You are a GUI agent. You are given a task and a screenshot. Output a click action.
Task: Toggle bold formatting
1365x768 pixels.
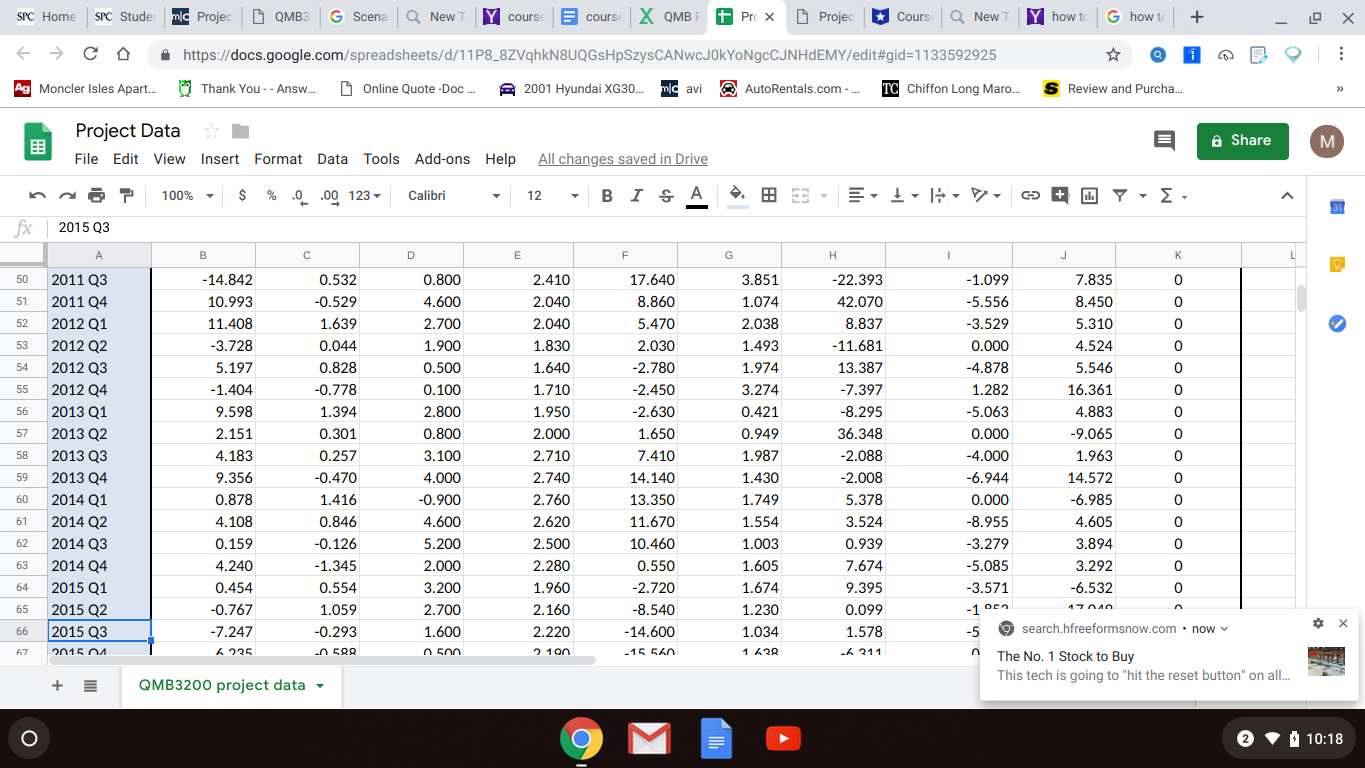pyautogui.click(x=607, y=196)
